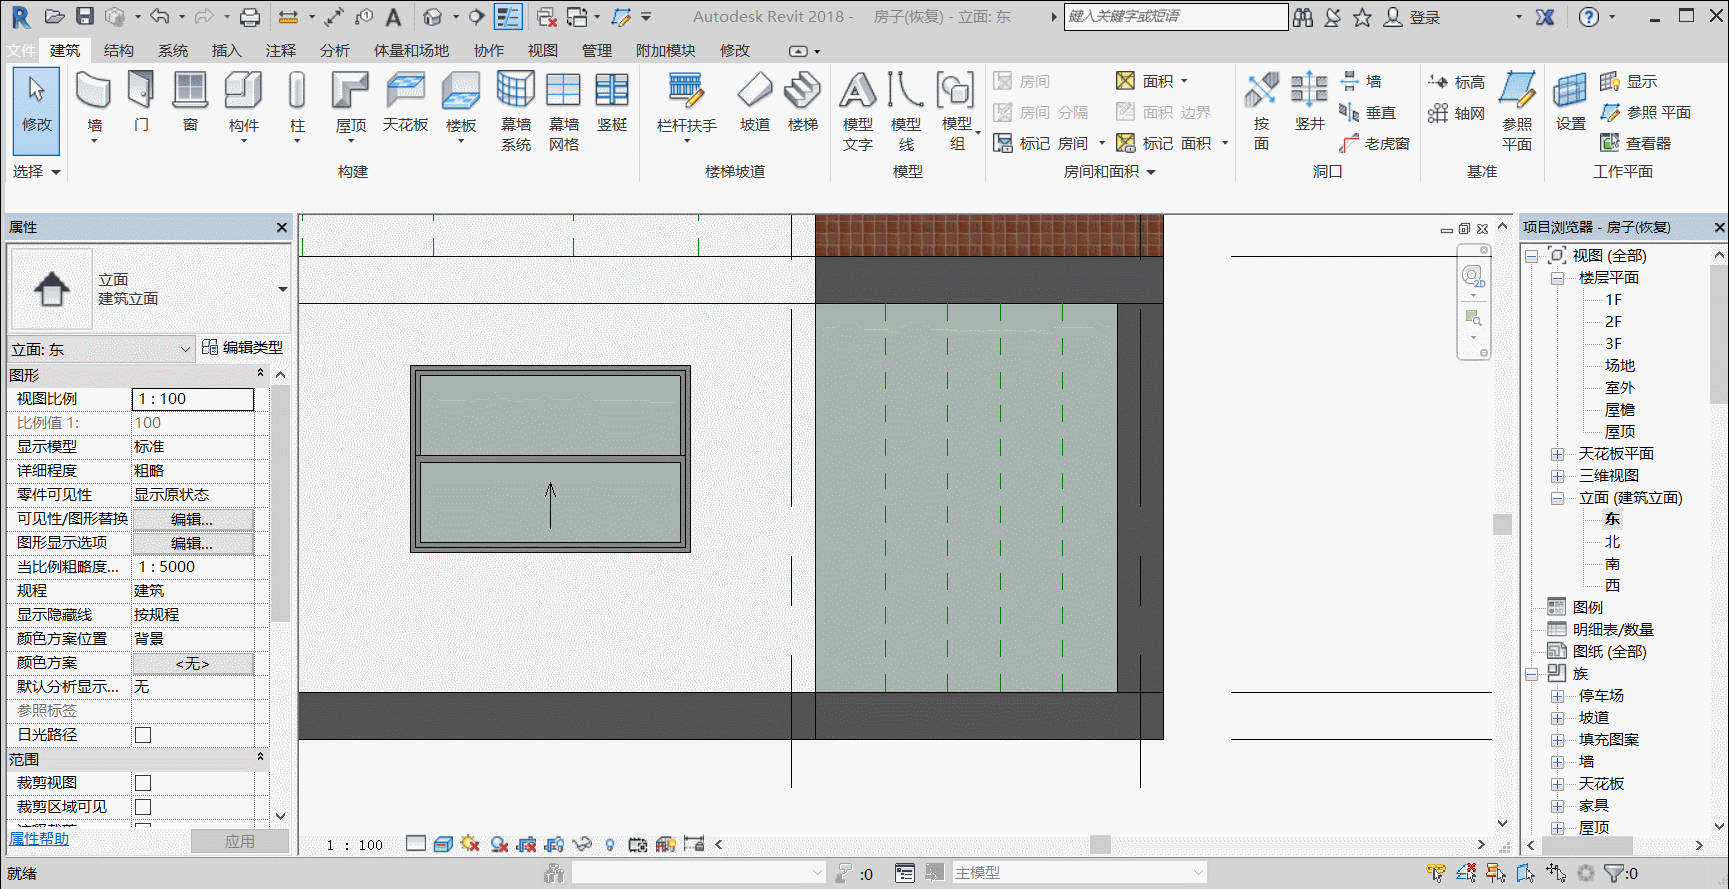Switch to the 结构 ribbon tab
Screen dimensions: 1729x889
[x=119, y=50]
